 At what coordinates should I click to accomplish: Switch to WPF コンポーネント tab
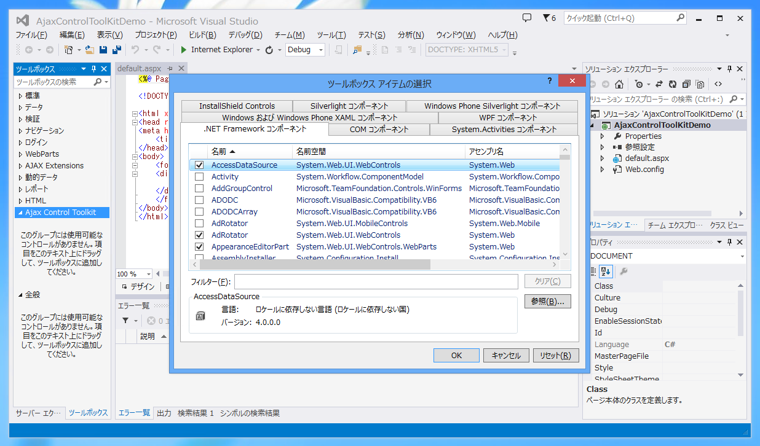click(x=508, y=117)
